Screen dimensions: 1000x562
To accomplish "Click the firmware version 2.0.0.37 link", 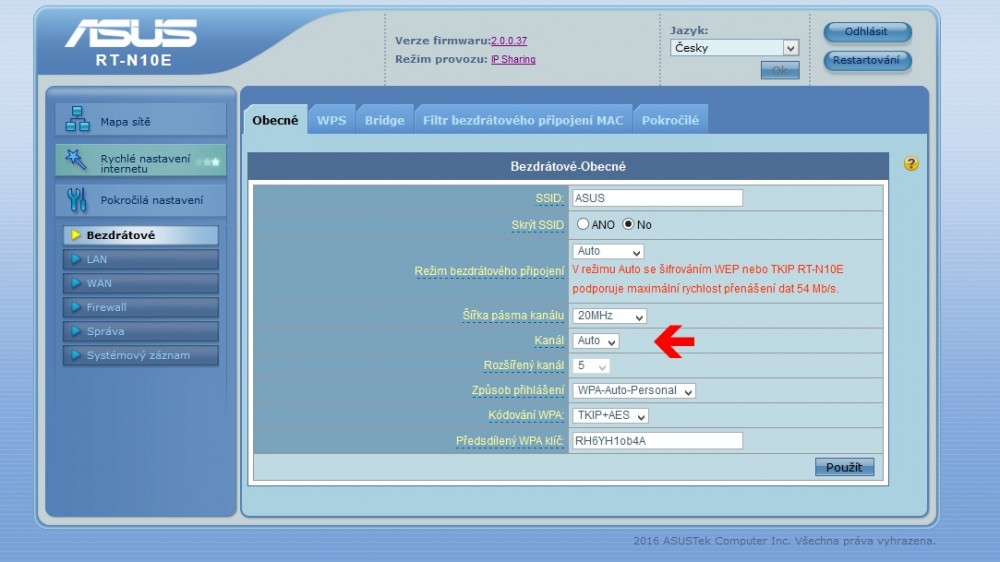I will (508, 41).
